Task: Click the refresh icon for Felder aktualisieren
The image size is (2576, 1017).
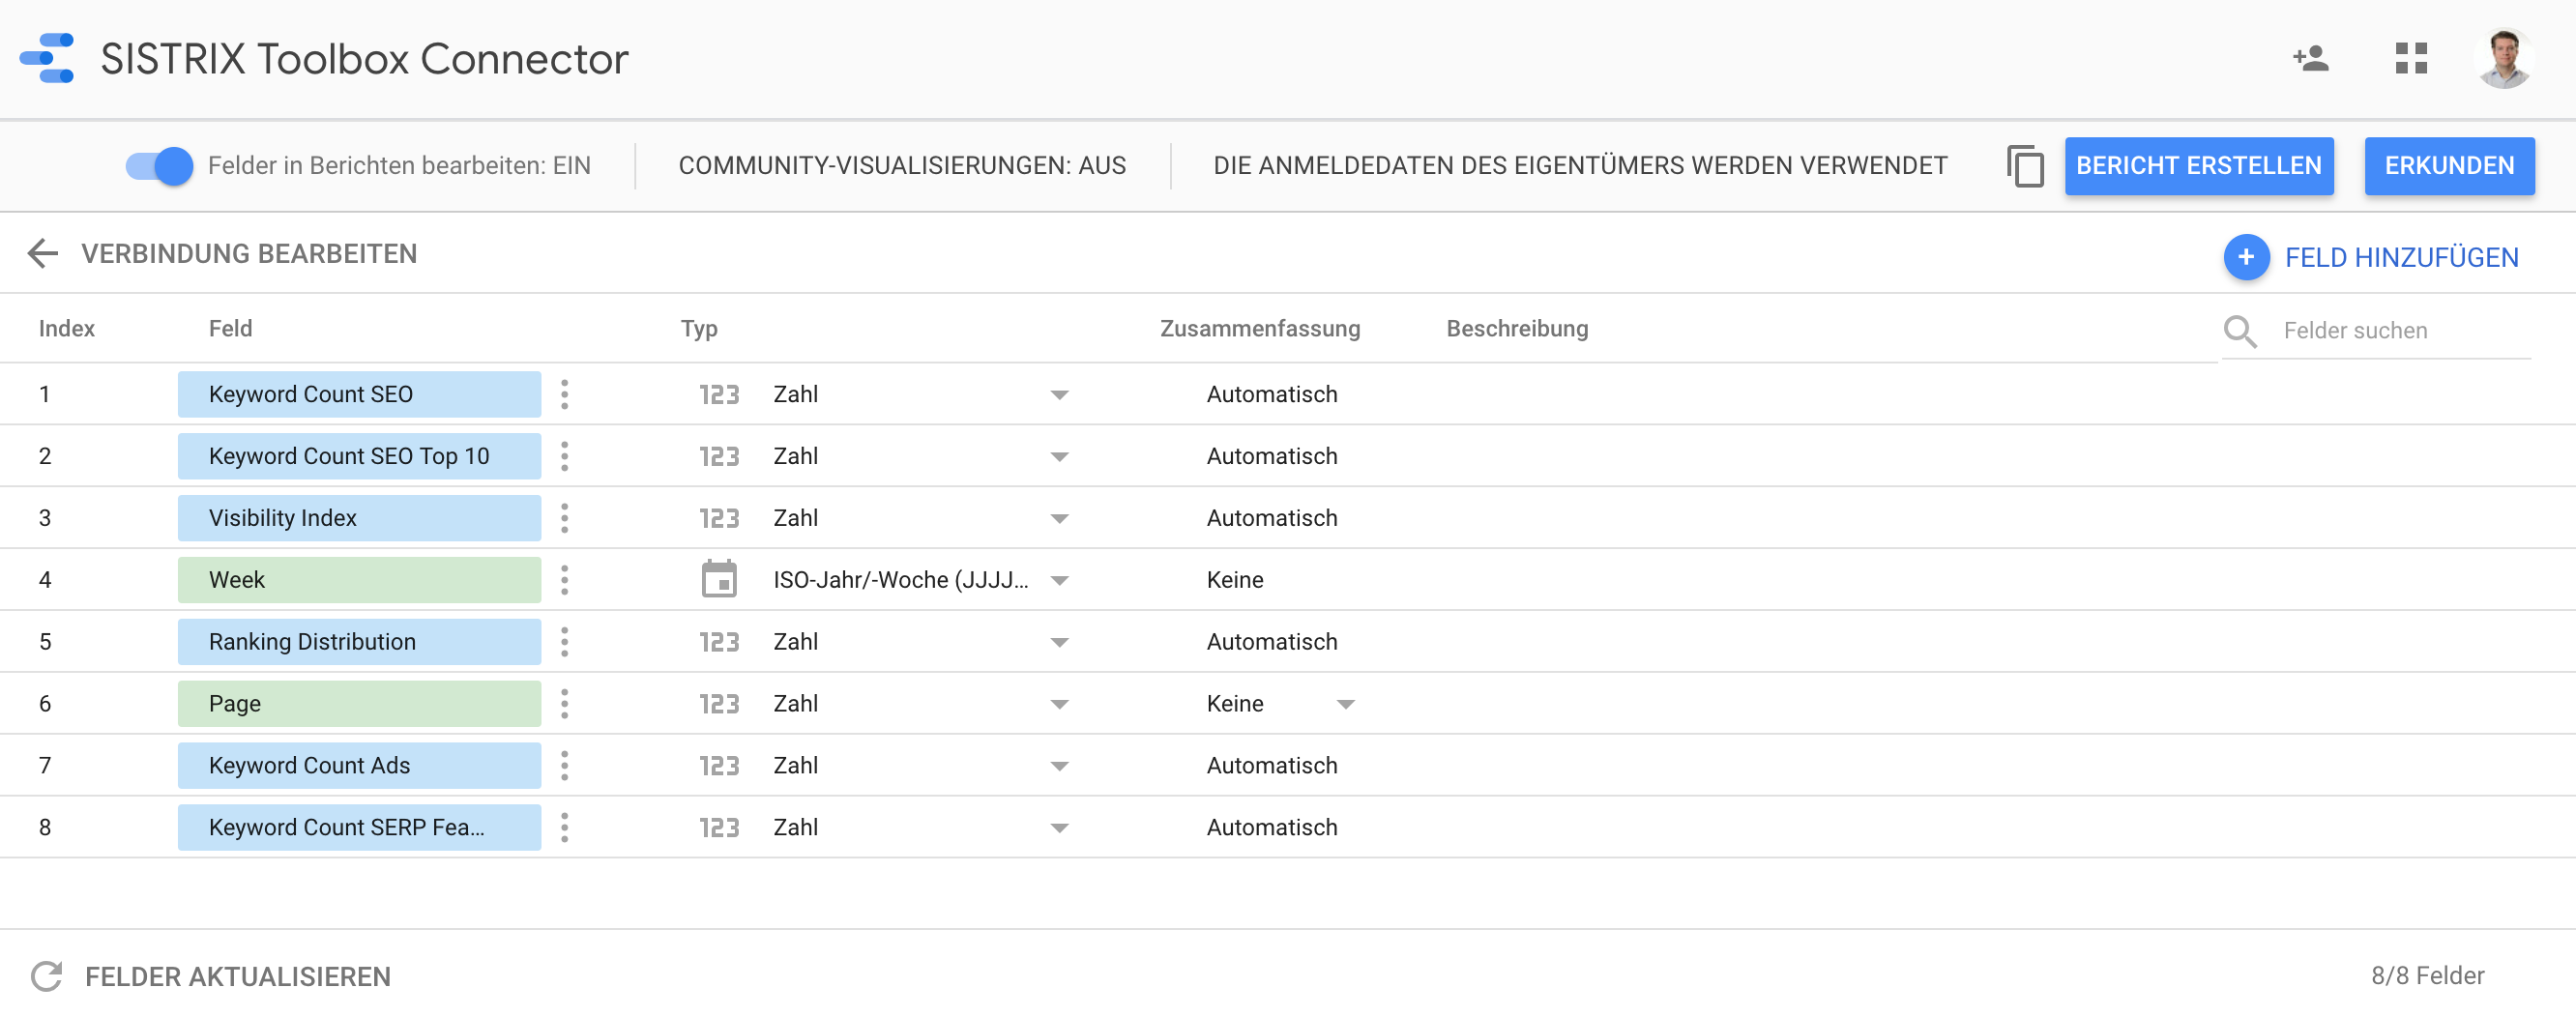Action: pos(47,976)
